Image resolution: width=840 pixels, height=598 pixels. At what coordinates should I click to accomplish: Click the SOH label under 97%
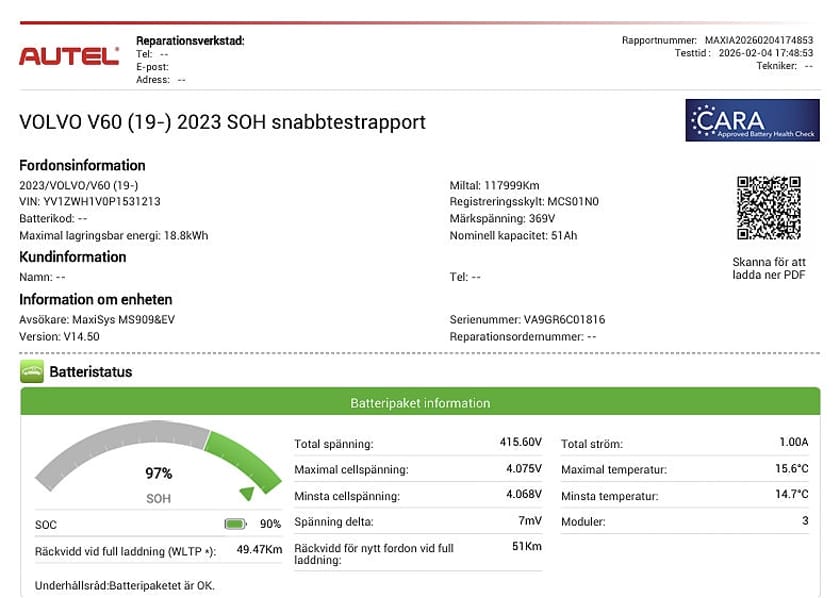pos(159,499)
